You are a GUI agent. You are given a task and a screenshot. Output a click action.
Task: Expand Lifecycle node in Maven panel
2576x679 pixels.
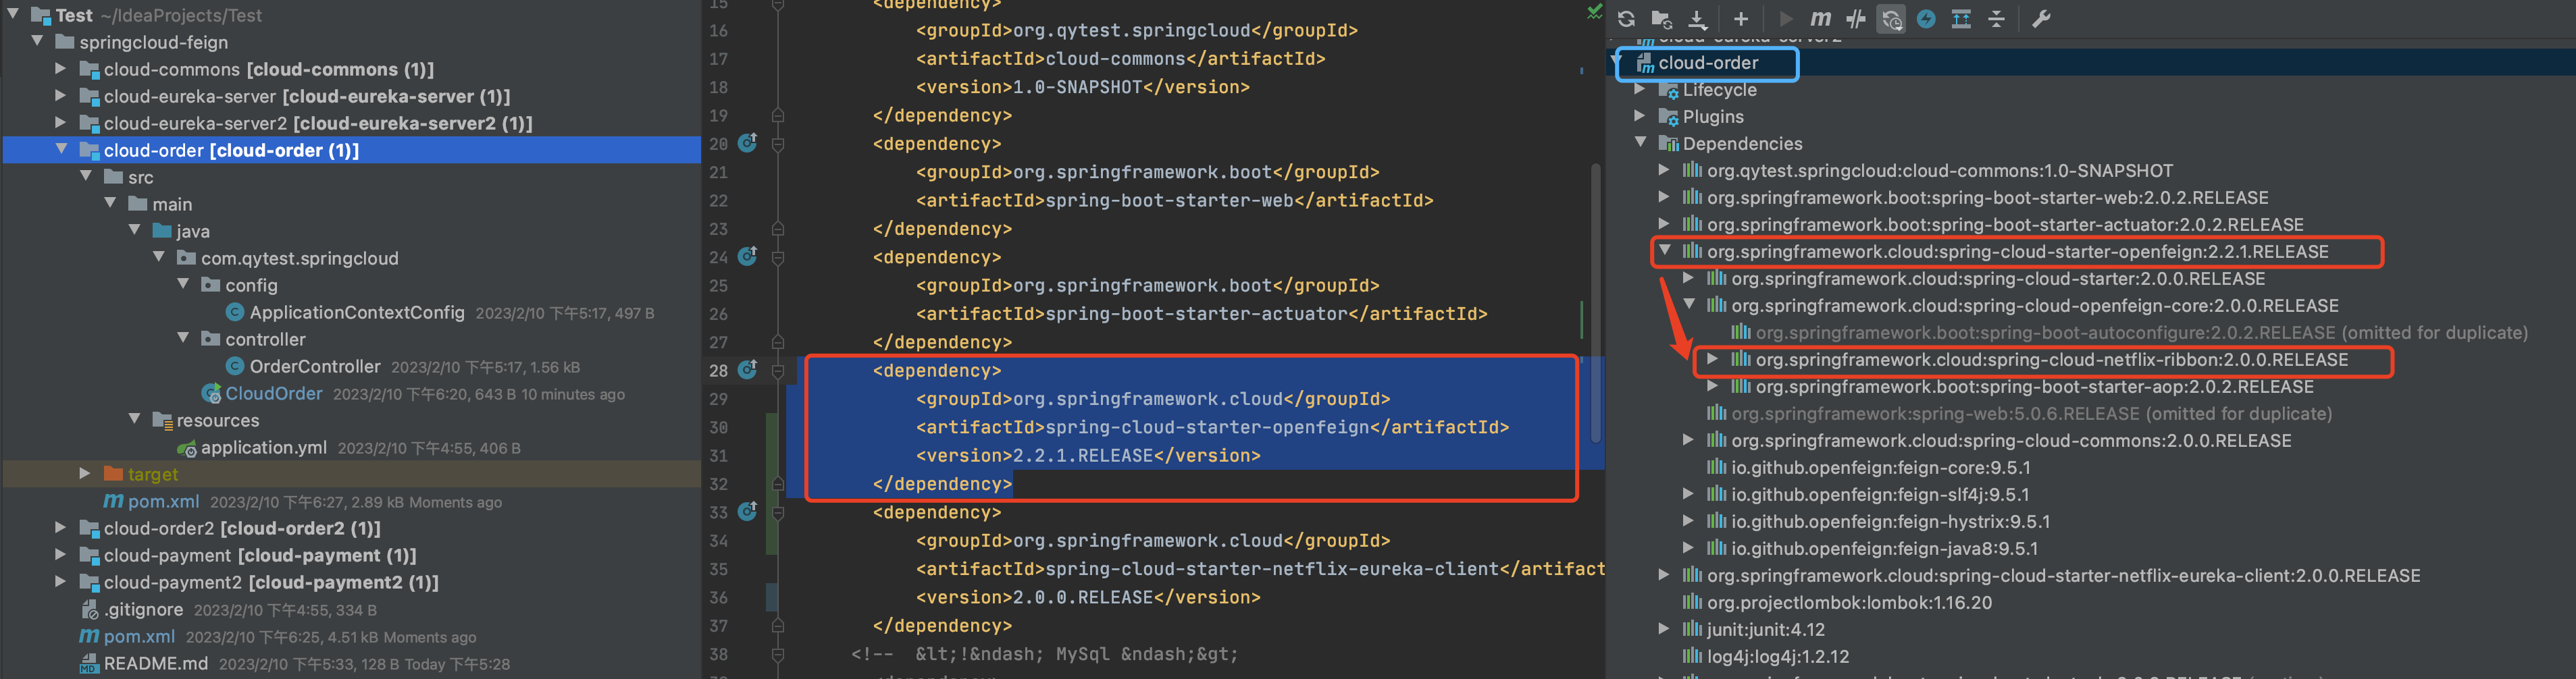pos(1639,89)
